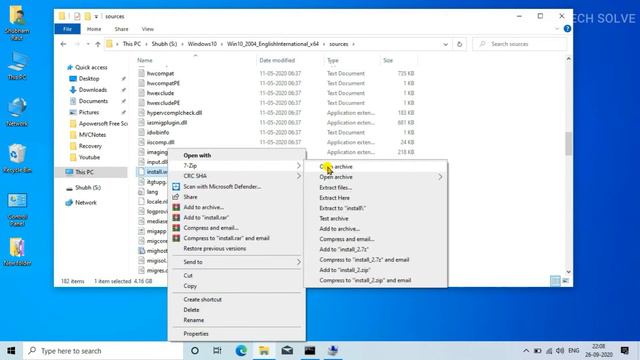Select the hwcompat text file
Viewport: 640px width, 360px height.
pyautogui.click(x=160, y=73)
